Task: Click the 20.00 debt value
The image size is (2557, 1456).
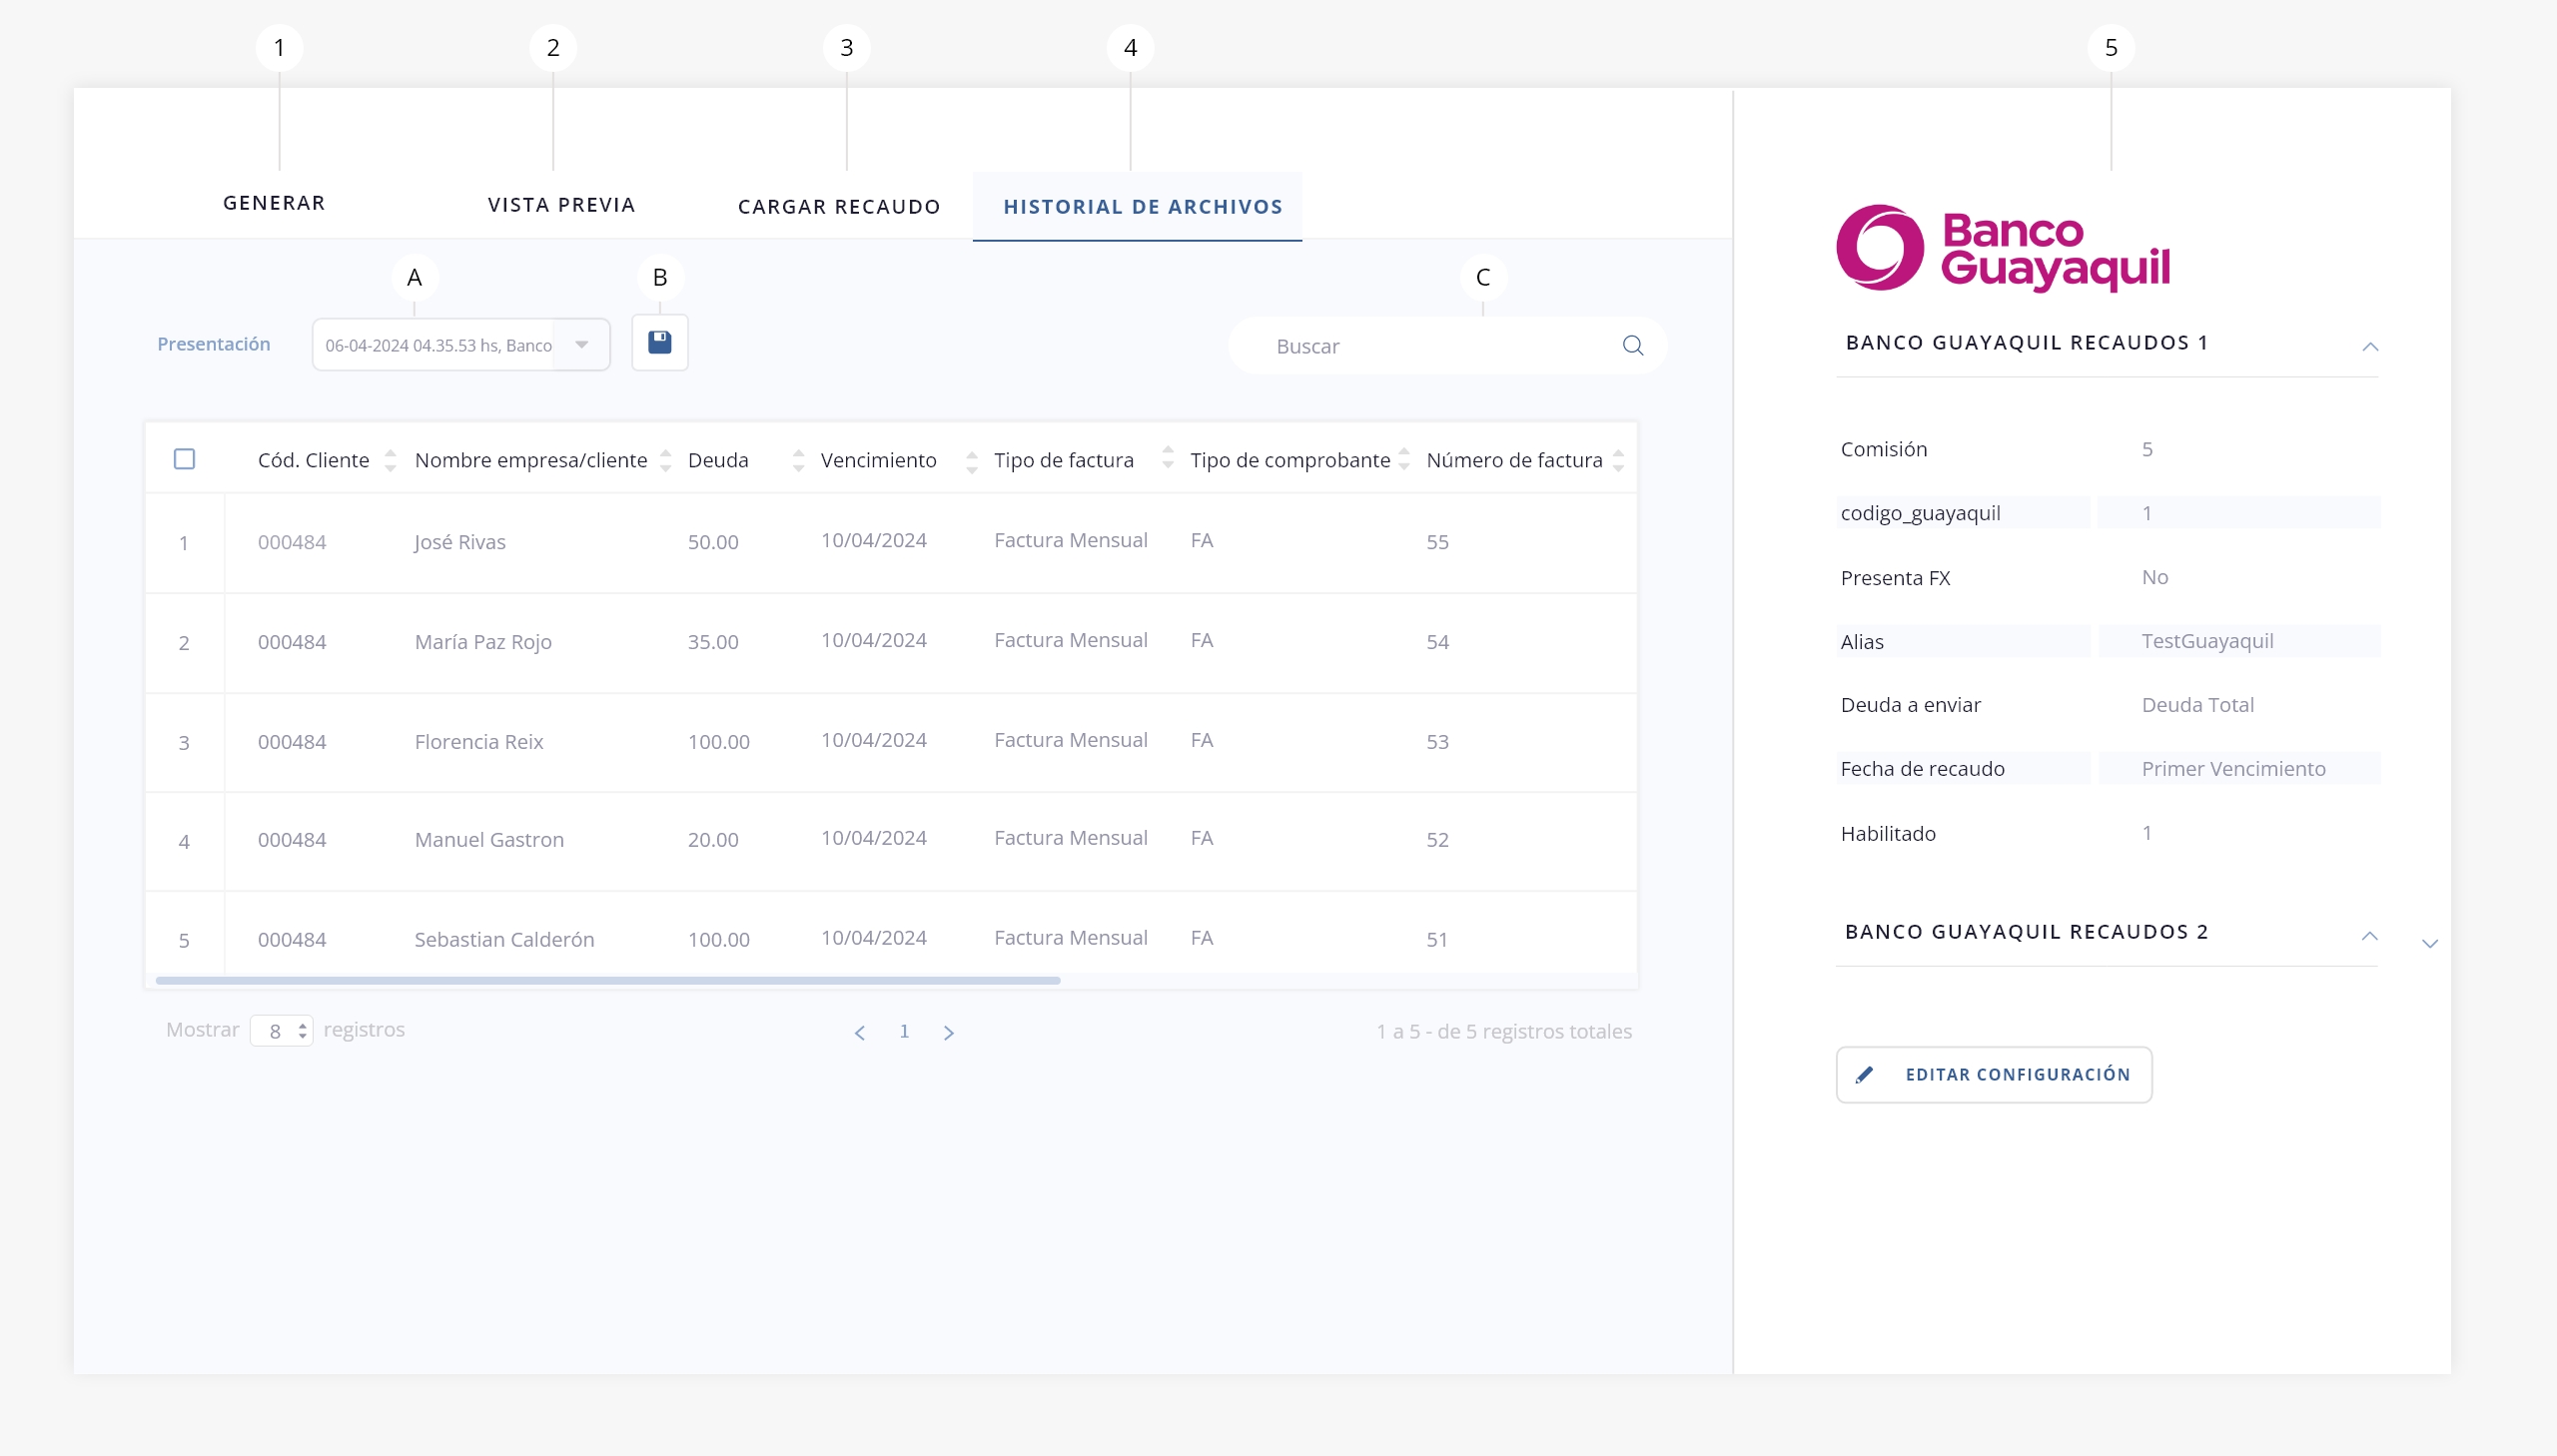Action: pyautogui.click(x=713, y=840)
